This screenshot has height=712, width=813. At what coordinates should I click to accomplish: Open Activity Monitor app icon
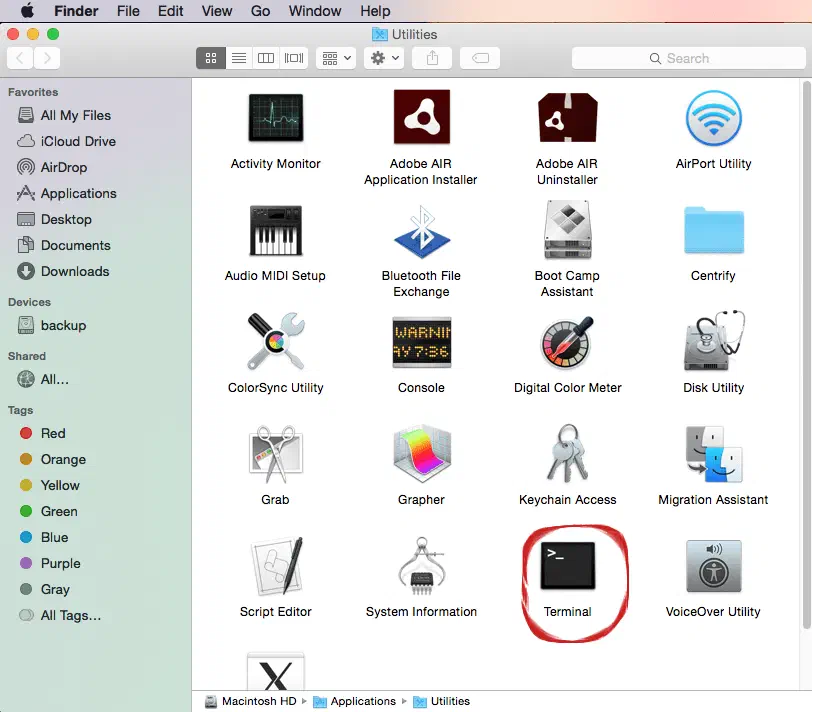coord(275,118)
